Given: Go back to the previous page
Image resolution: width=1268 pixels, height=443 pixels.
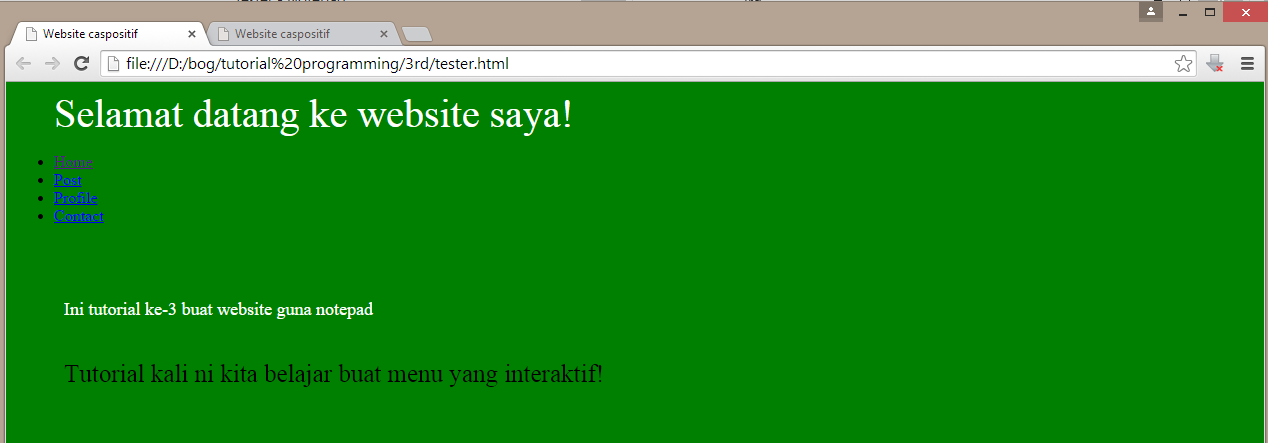Looking at the screenshot, I should click(x=24, y=64).
